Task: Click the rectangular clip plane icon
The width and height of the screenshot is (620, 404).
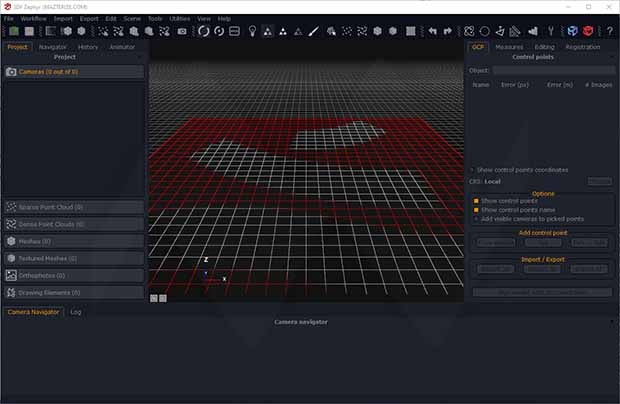Action: coord(234,31)
